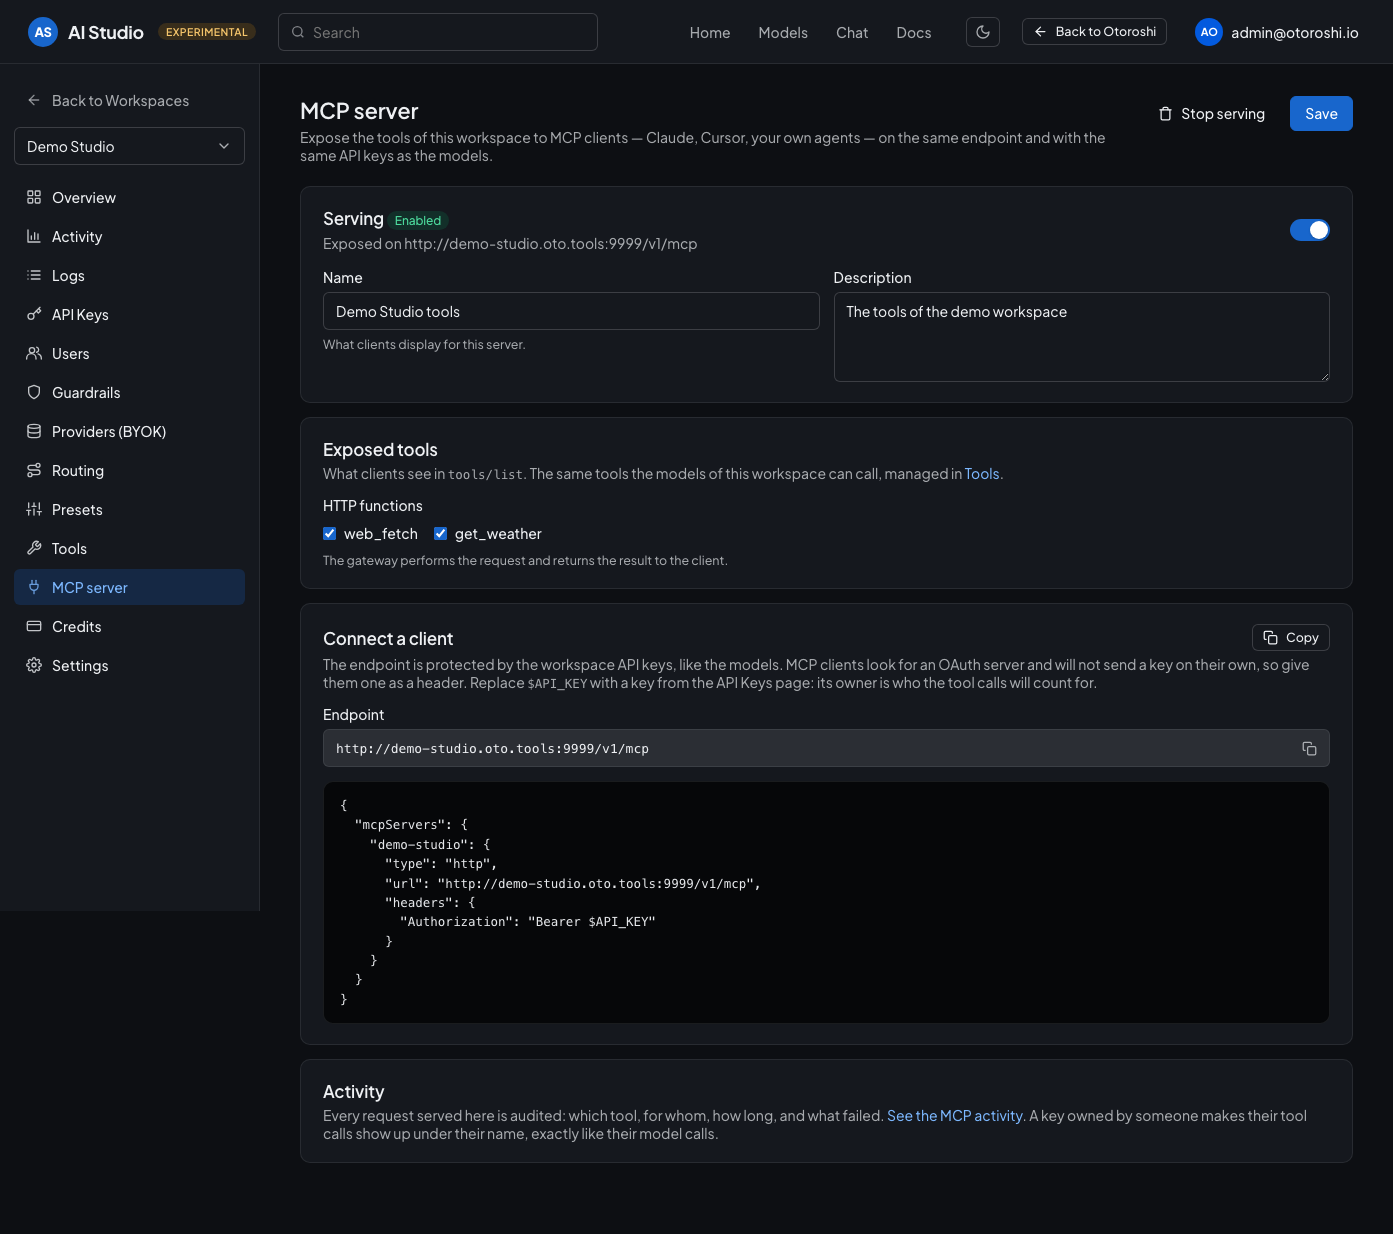Click the back arrow beside Back to Workspaces
The image size is (1393, 1234).
[x=34, y=100]
